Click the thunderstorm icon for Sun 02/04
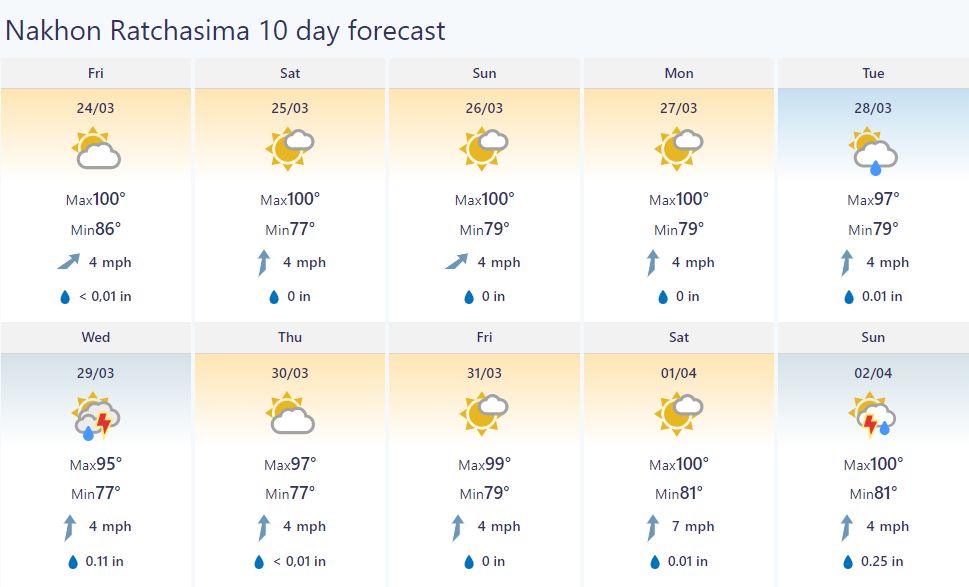969x587 pixels. 873,414
